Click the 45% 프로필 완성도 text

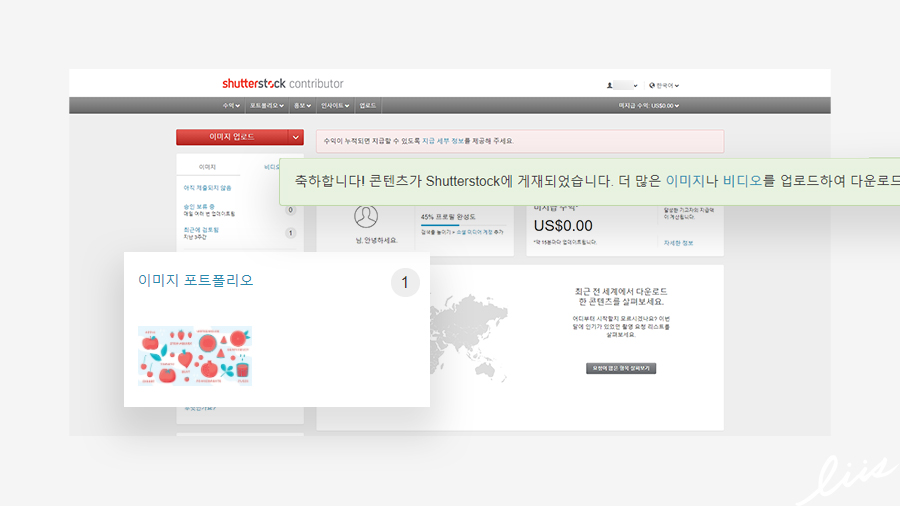[x=448, y=217]
